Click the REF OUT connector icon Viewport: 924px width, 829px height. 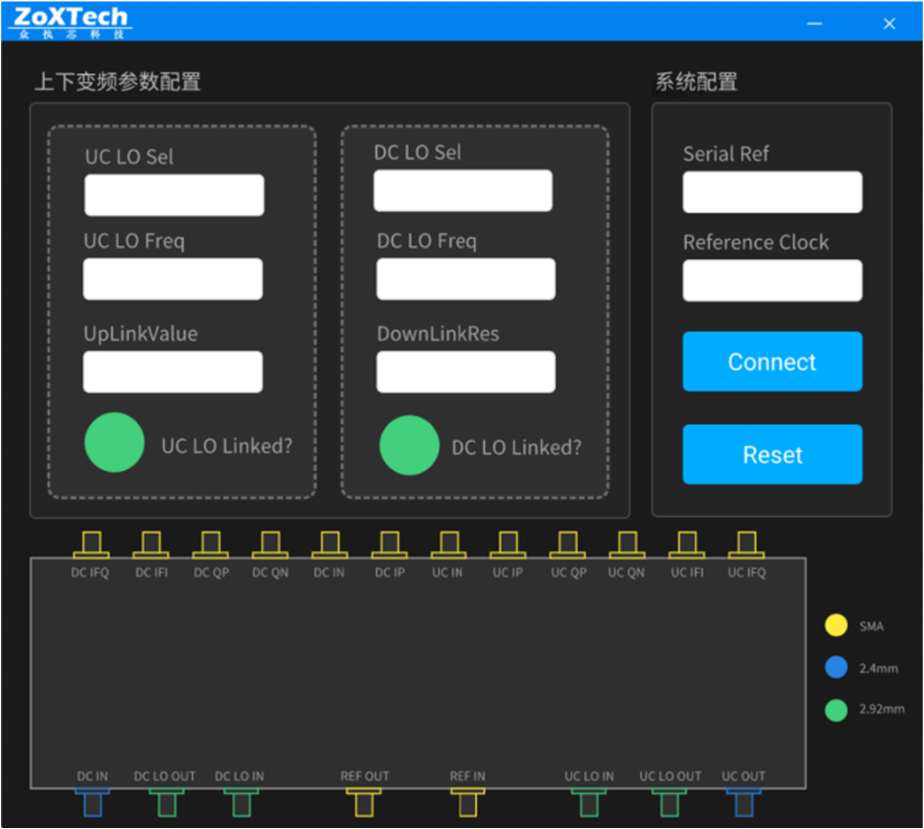pyautogui.click(x=364, y=802)
